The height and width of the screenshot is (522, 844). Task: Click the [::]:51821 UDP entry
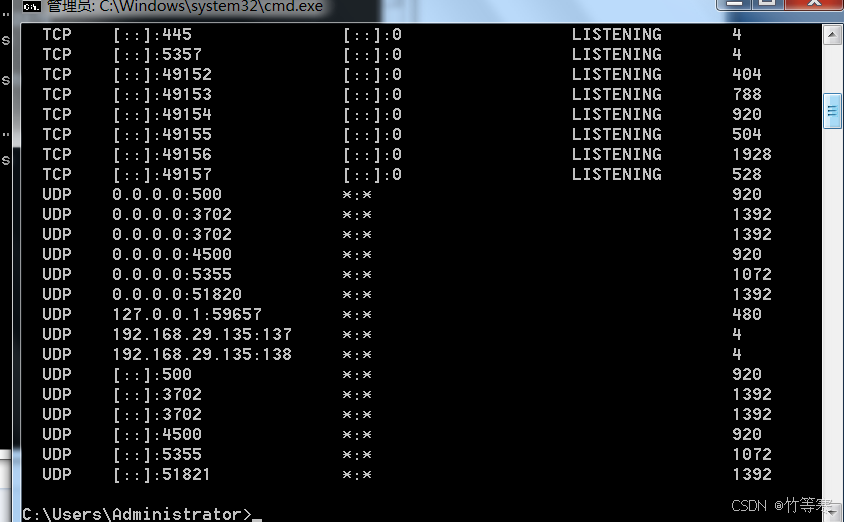(162, 474)
